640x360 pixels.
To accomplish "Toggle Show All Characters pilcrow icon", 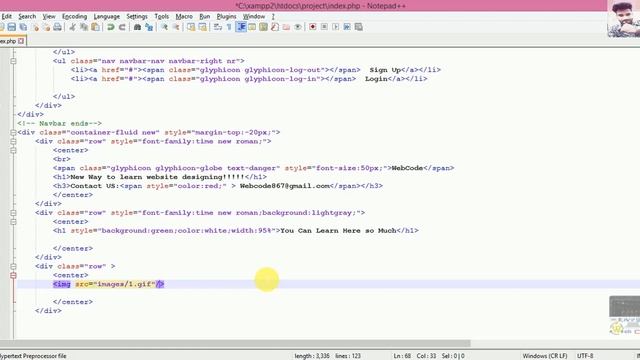I will click(x=229, y=27).
